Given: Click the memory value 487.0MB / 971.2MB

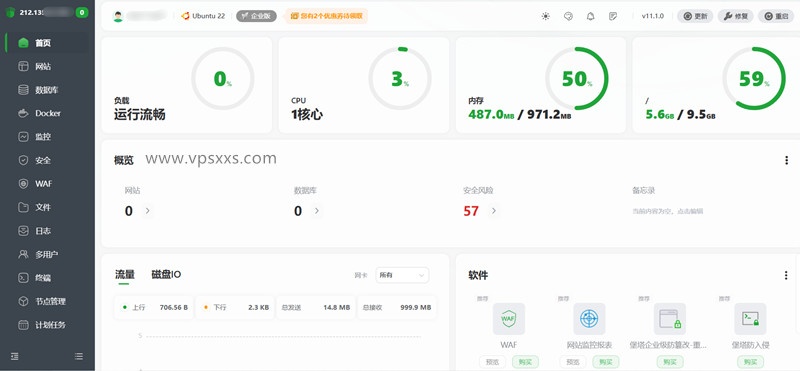Looking at the screenshot, I should (519, 115).
